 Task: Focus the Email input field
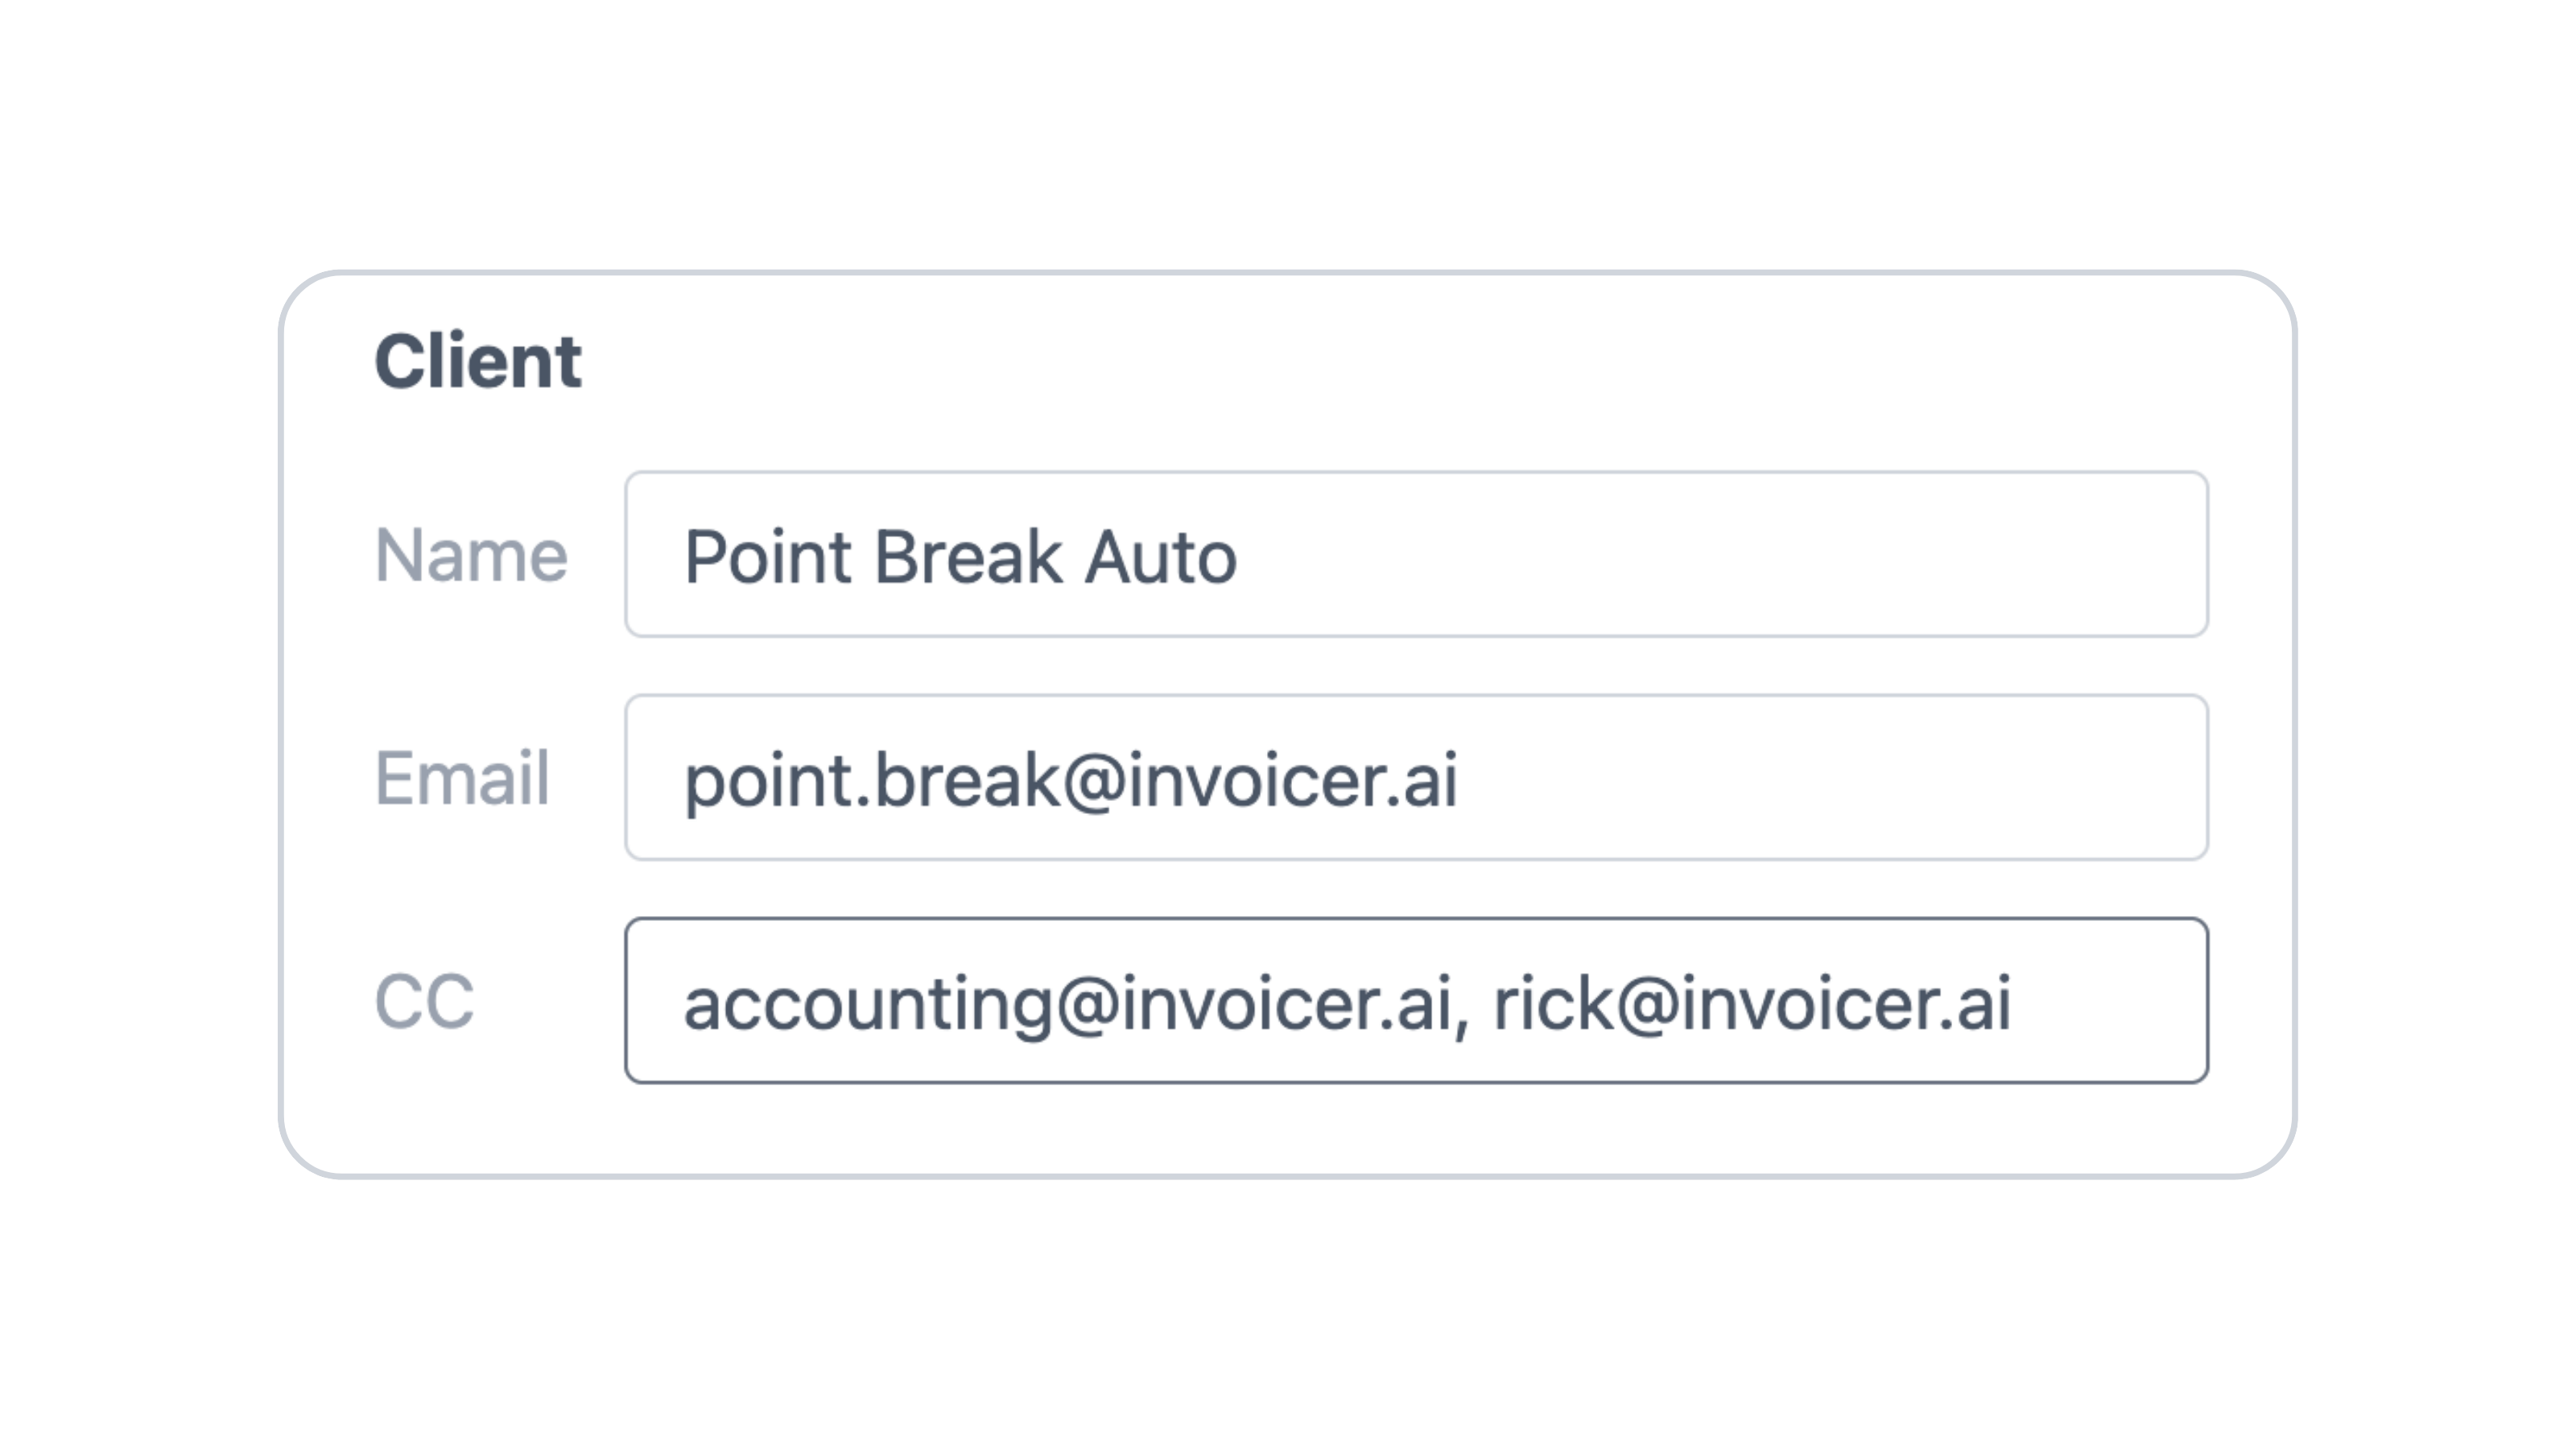(1416, 777)
